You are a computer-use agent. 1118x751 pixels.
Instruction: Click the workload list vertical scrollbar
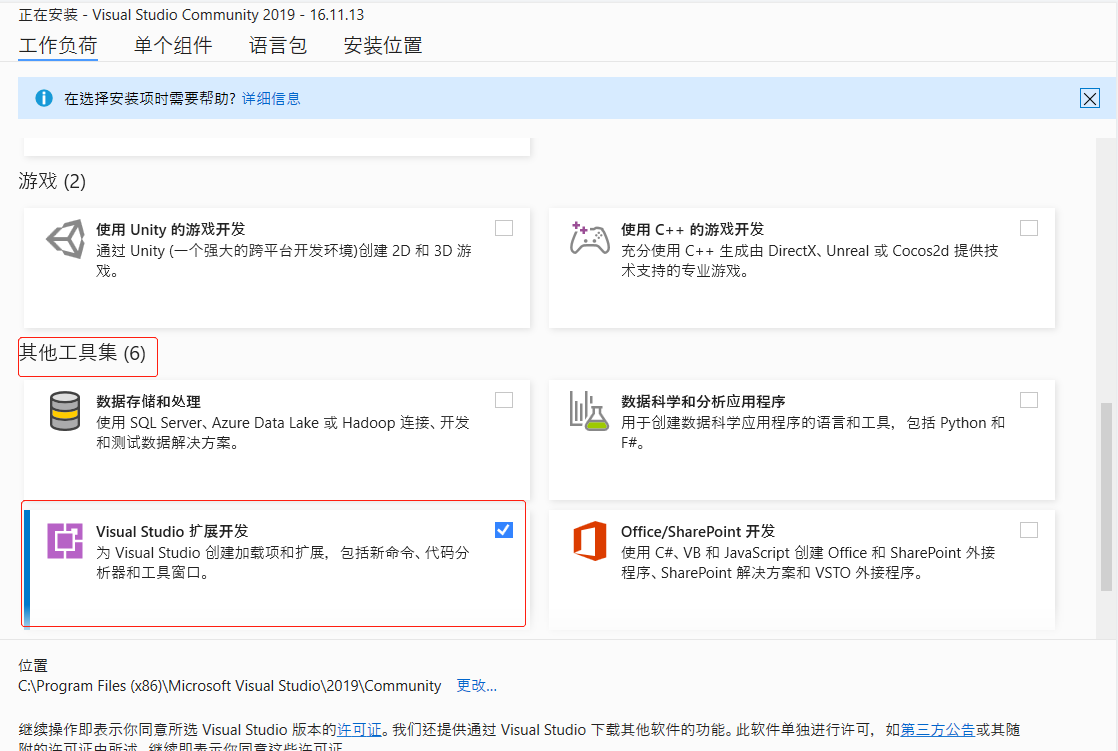(x=1106, y=497)
